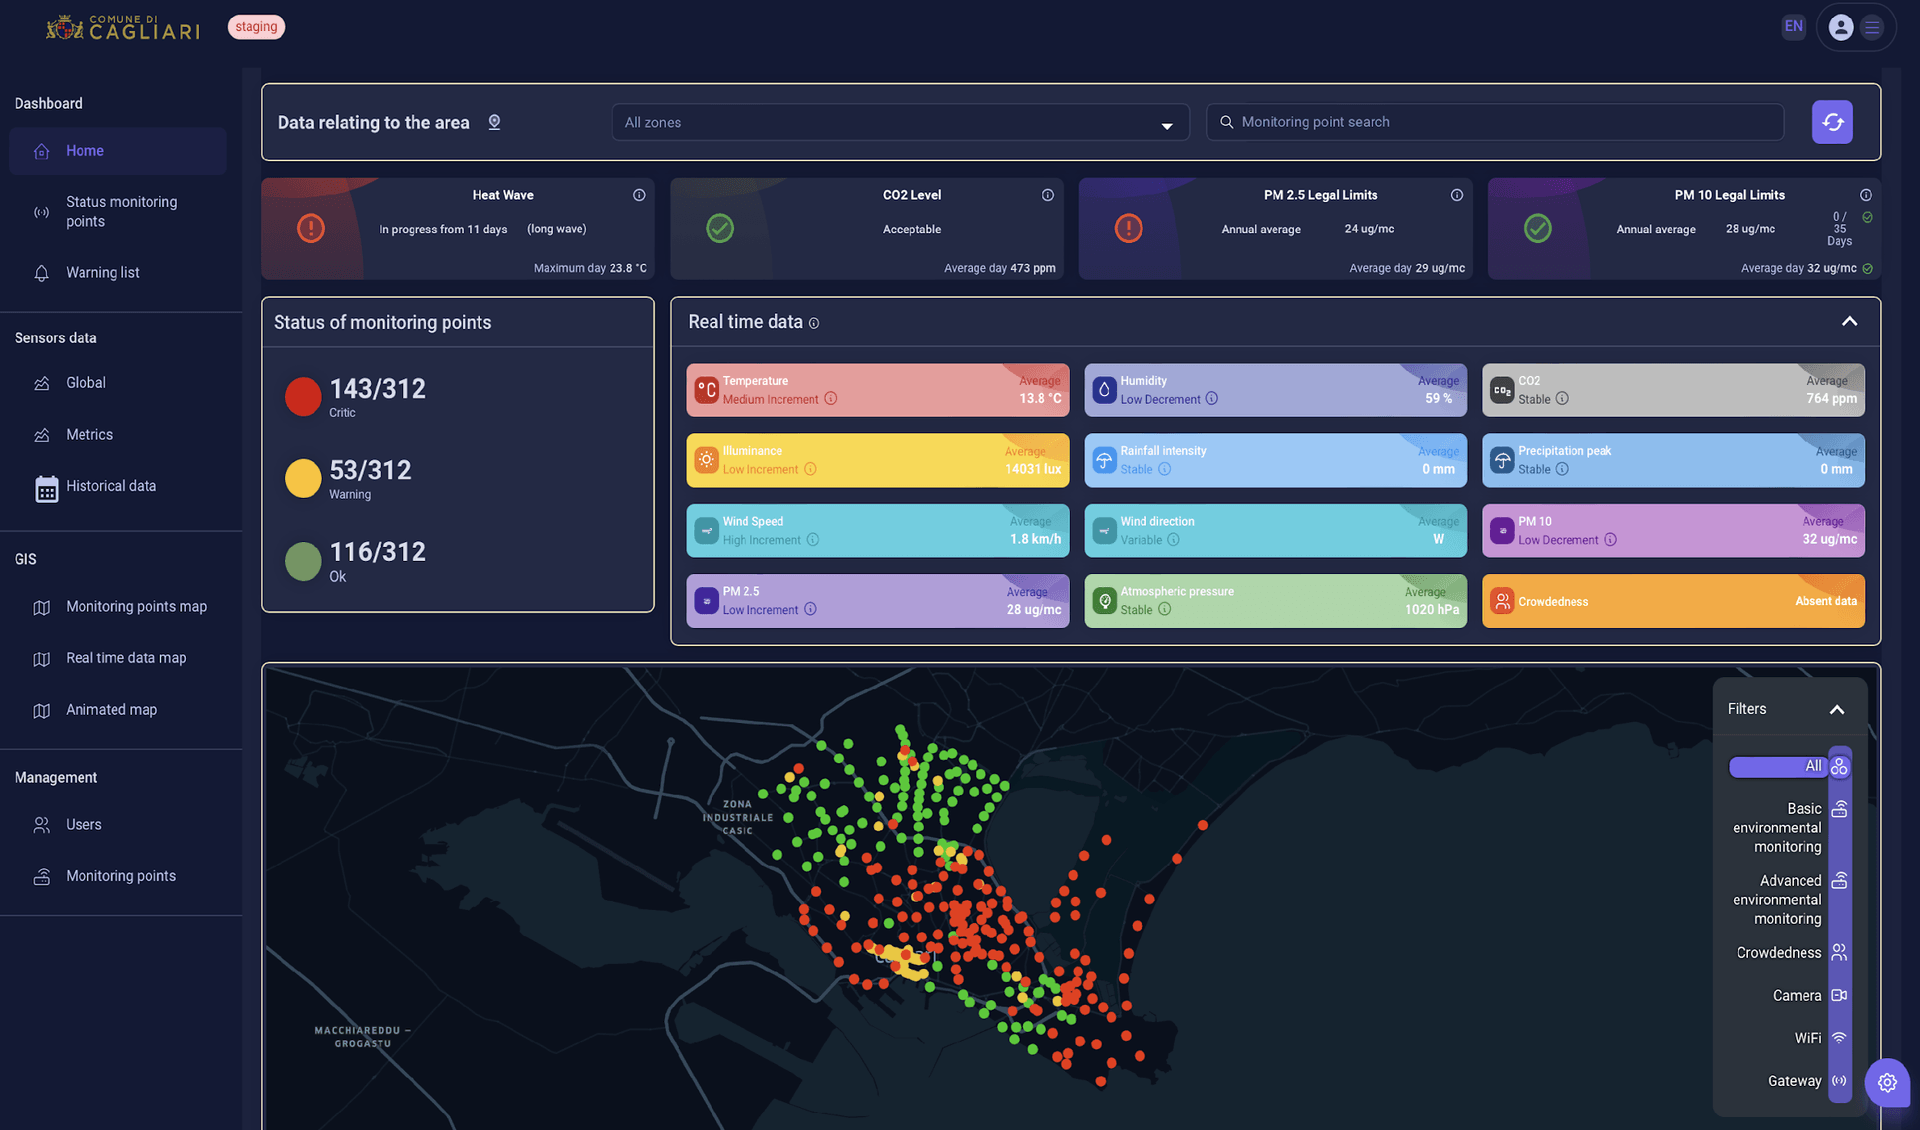Select the Metrics sensors view
Image resolution: width=1920 pixels, height=1130 pixels.
89,434
